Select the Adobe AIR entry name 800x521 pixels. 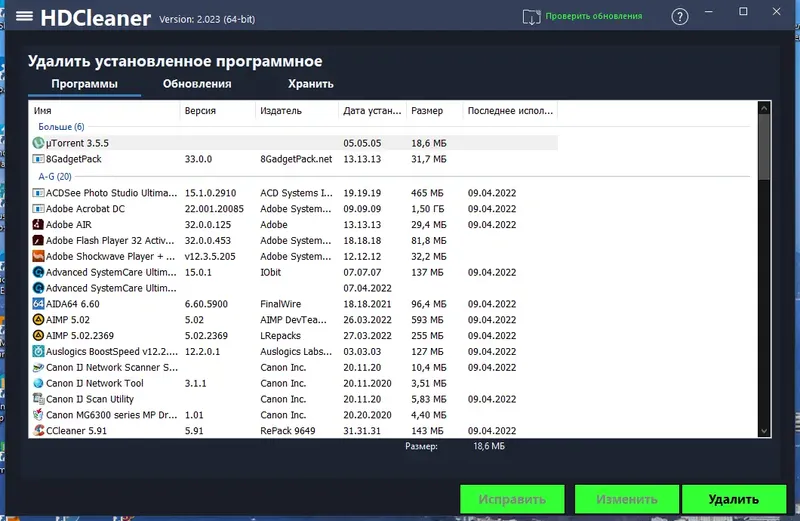pyautogui.click(x=69, y=225)
